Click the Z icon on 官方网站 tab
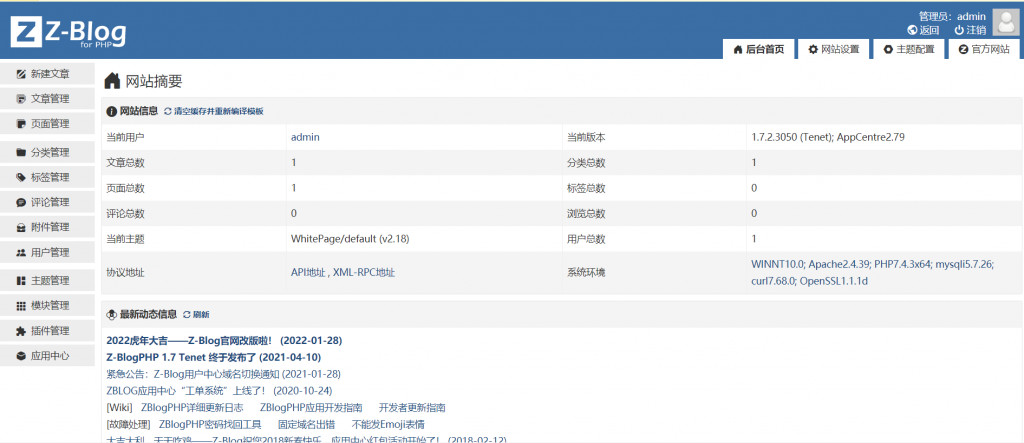Image resolution: width=1024 pixels, height=443 pixels. coord(963,50)
